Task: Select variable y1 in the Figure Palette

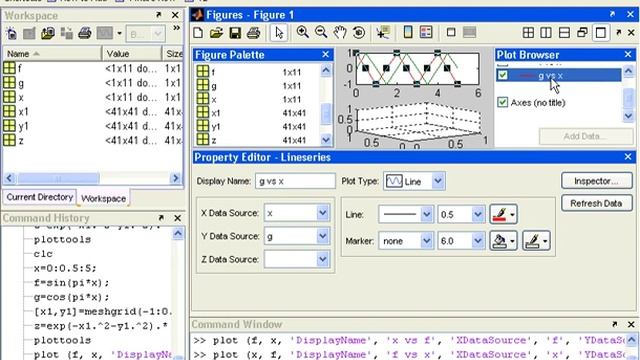Action: [x=258, y=126]
